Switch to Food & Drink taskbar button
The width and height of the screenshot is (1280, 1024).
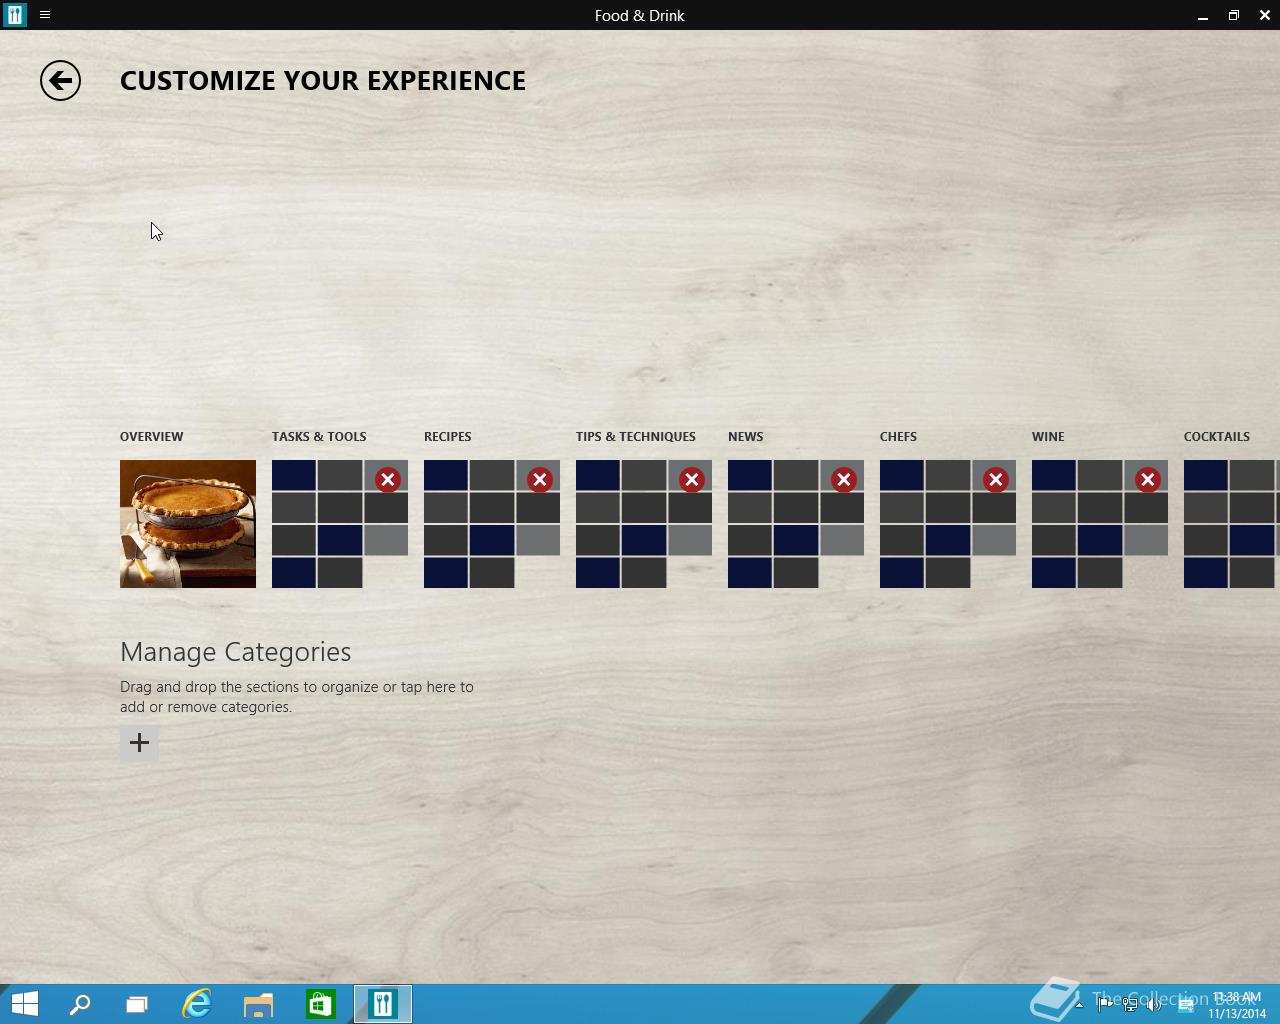(382, 1004)
